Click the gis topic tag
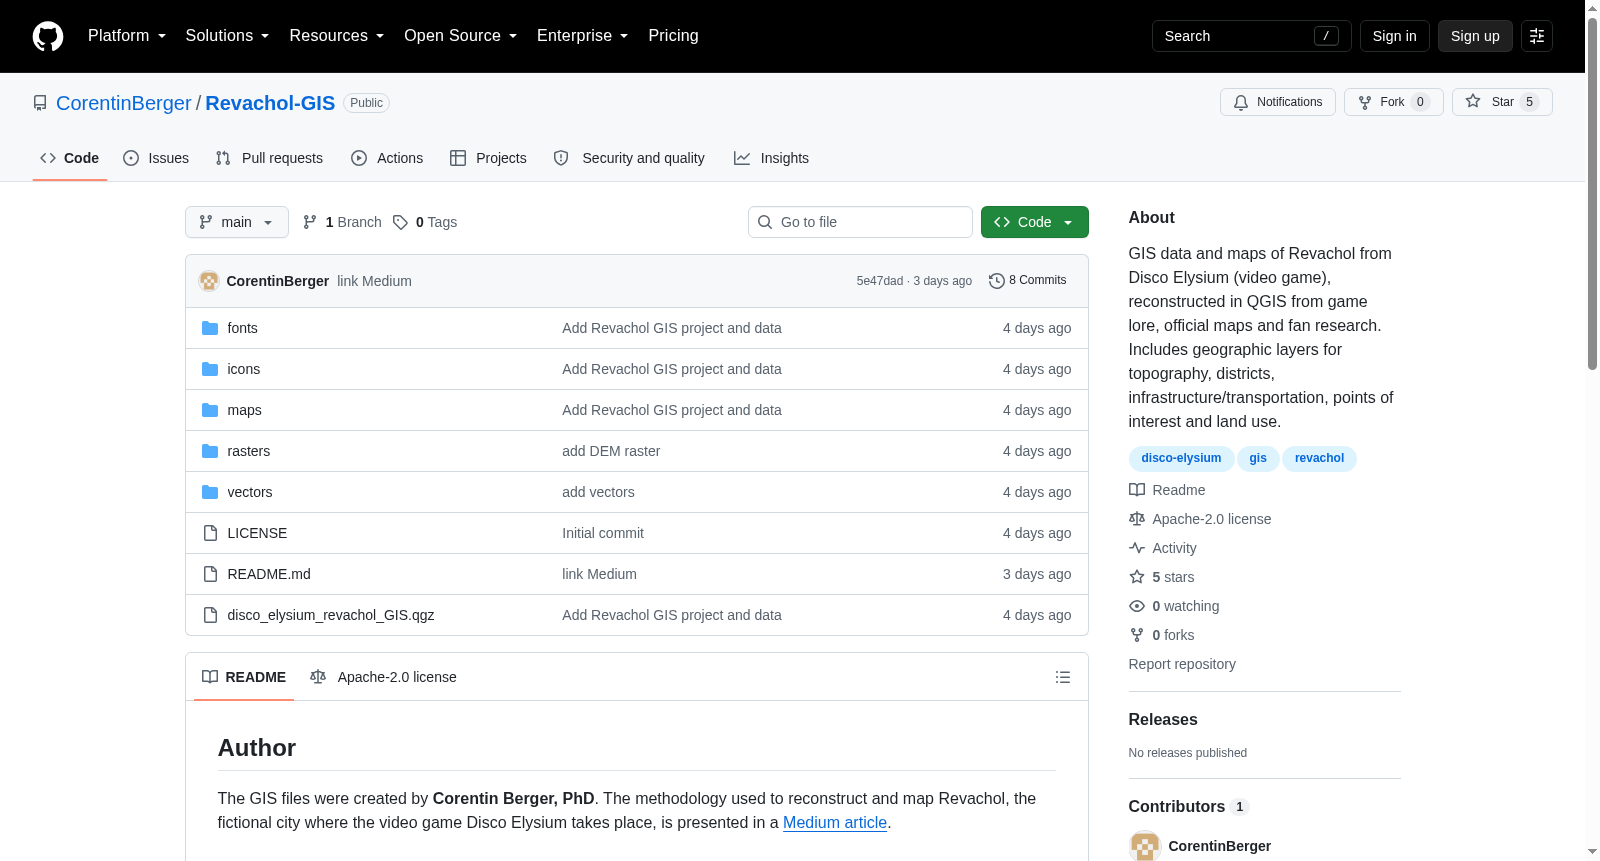 (1258, 458)
